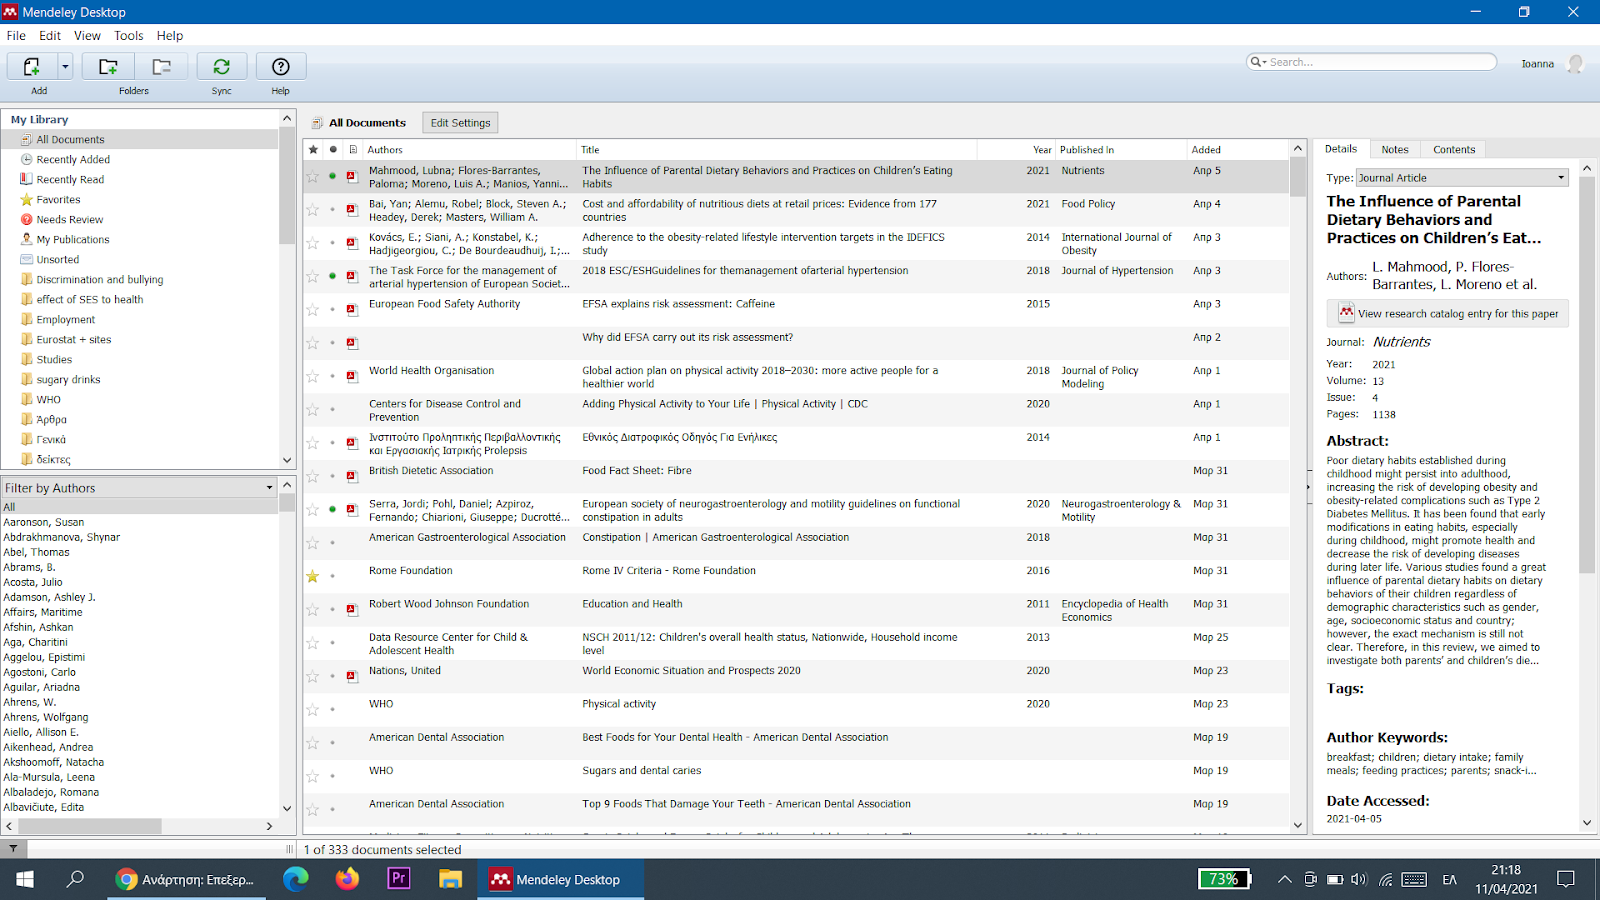Screen dimensions: 1600x900
Task: Open the sugary drinks folder
Action: [68, 379]
